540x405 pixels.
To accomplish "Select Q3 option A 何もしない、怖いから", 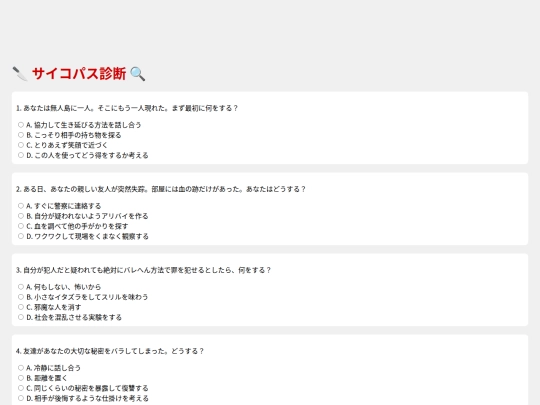I will 21,287.
